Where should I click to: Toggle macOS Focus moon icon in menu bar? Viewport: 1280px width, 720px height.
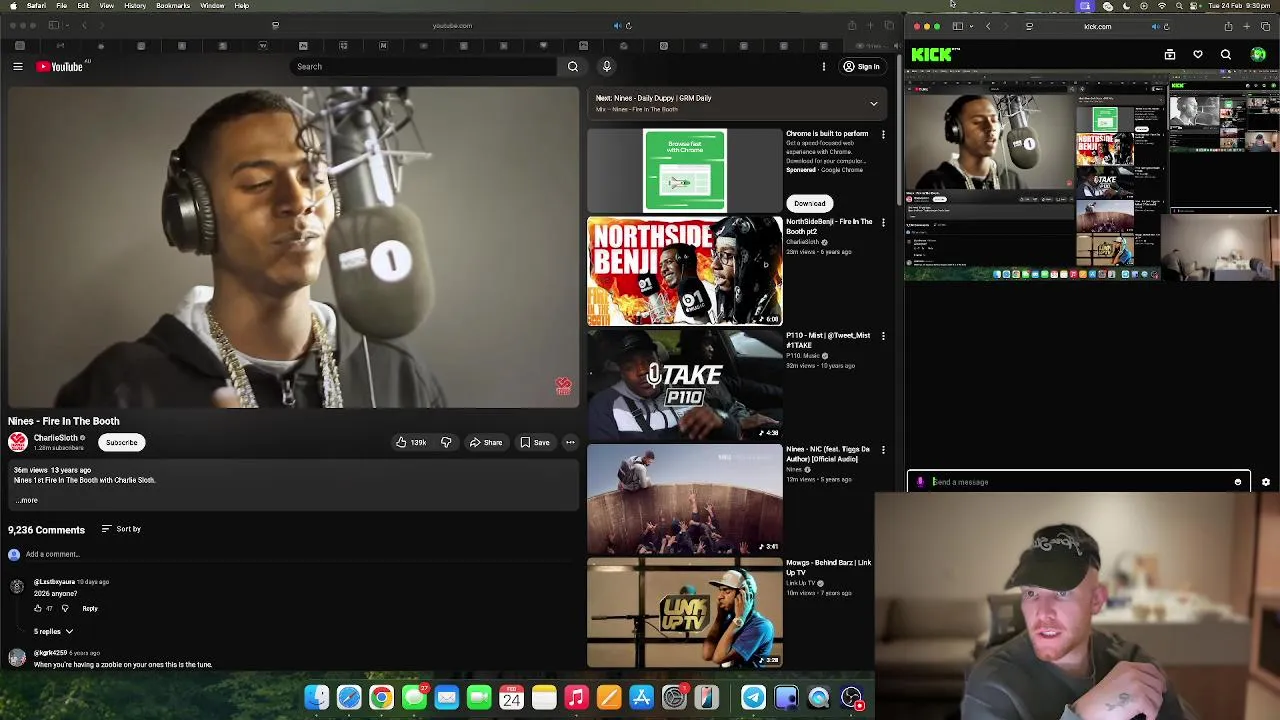pyautogui.click(x=1126, y=6)
